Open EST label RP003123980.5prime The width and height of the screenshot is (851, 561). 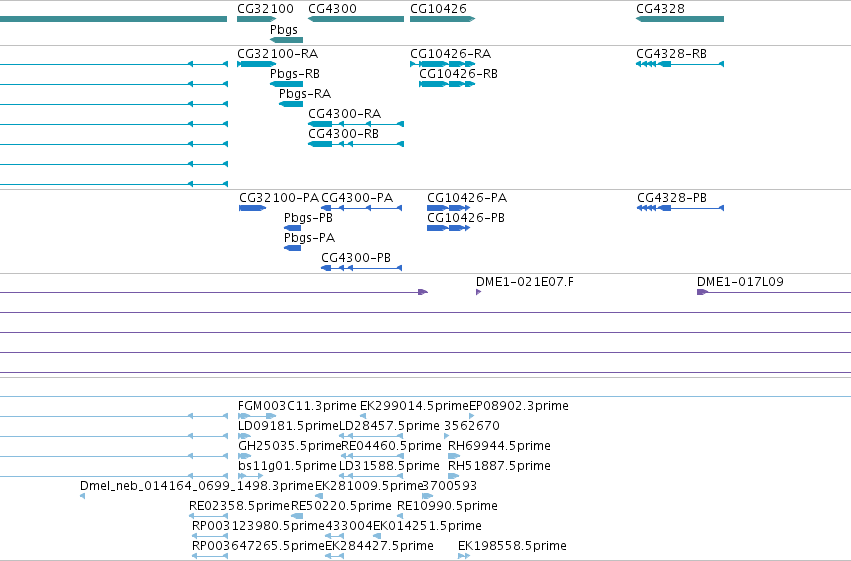[258, 526]
